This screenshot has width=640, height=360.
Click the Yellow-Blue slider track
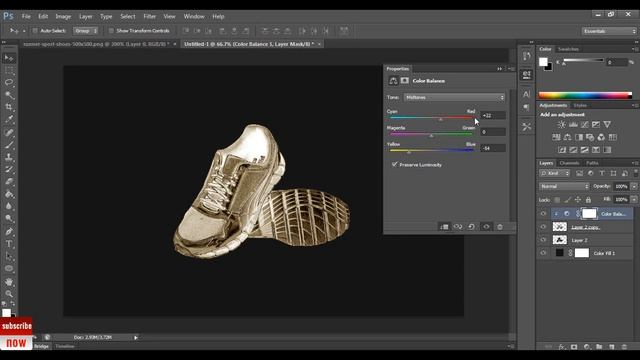[x=431, y=150]
